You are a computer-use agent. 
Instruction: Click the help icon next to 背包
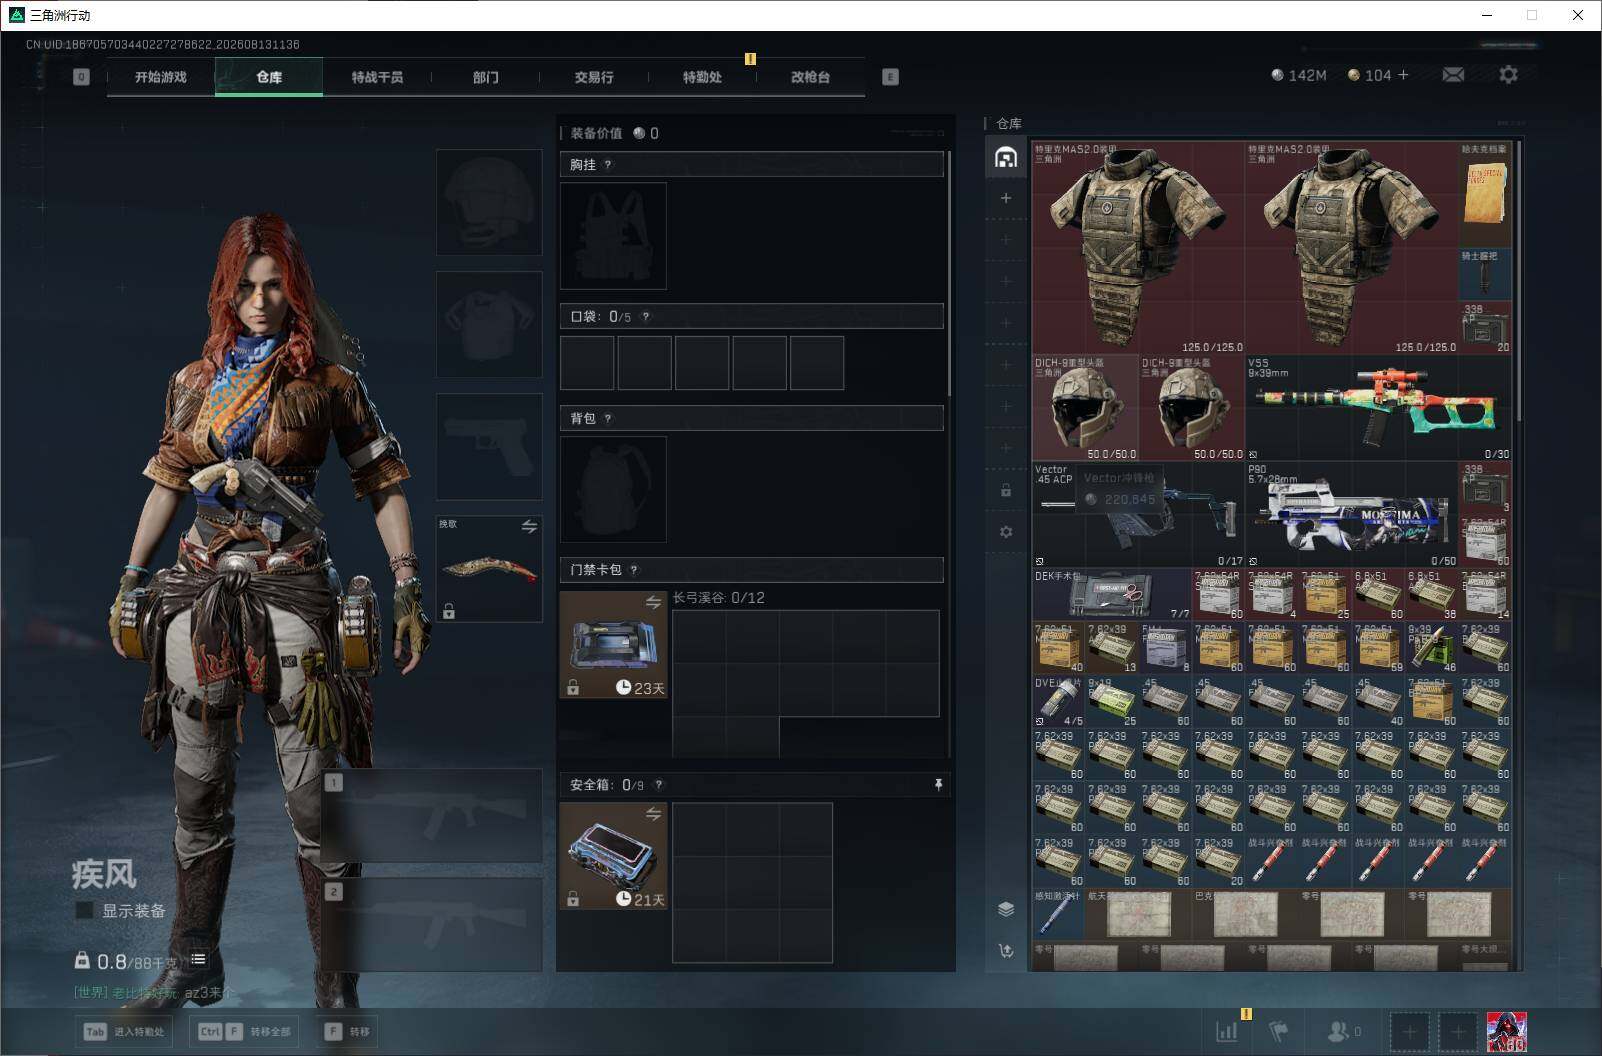(x=608, y=419)
